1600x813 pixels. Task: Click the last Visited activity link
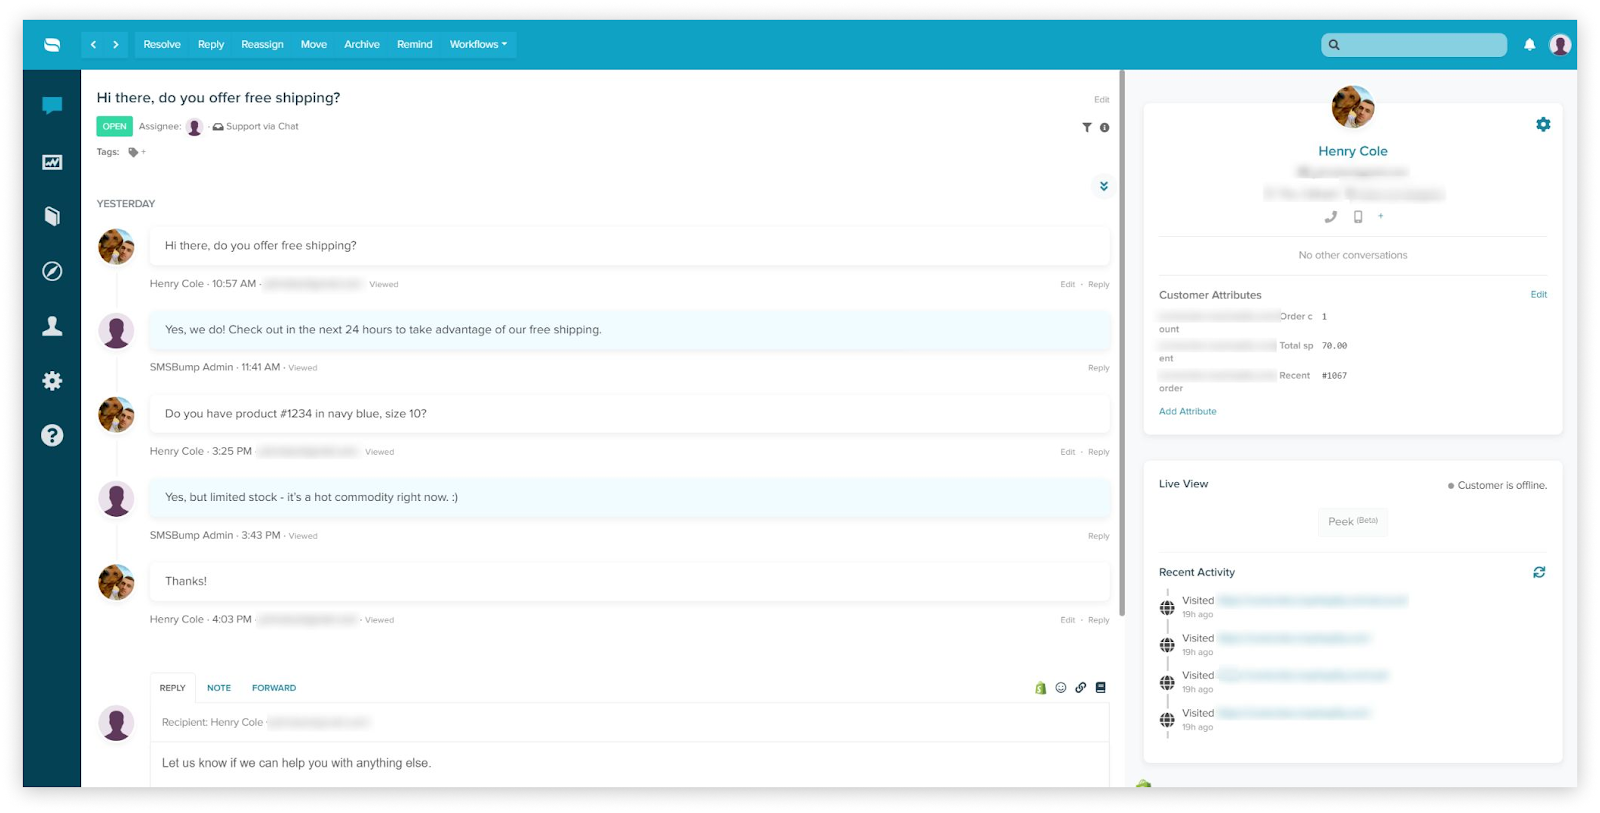click(x=1294, y=713)
